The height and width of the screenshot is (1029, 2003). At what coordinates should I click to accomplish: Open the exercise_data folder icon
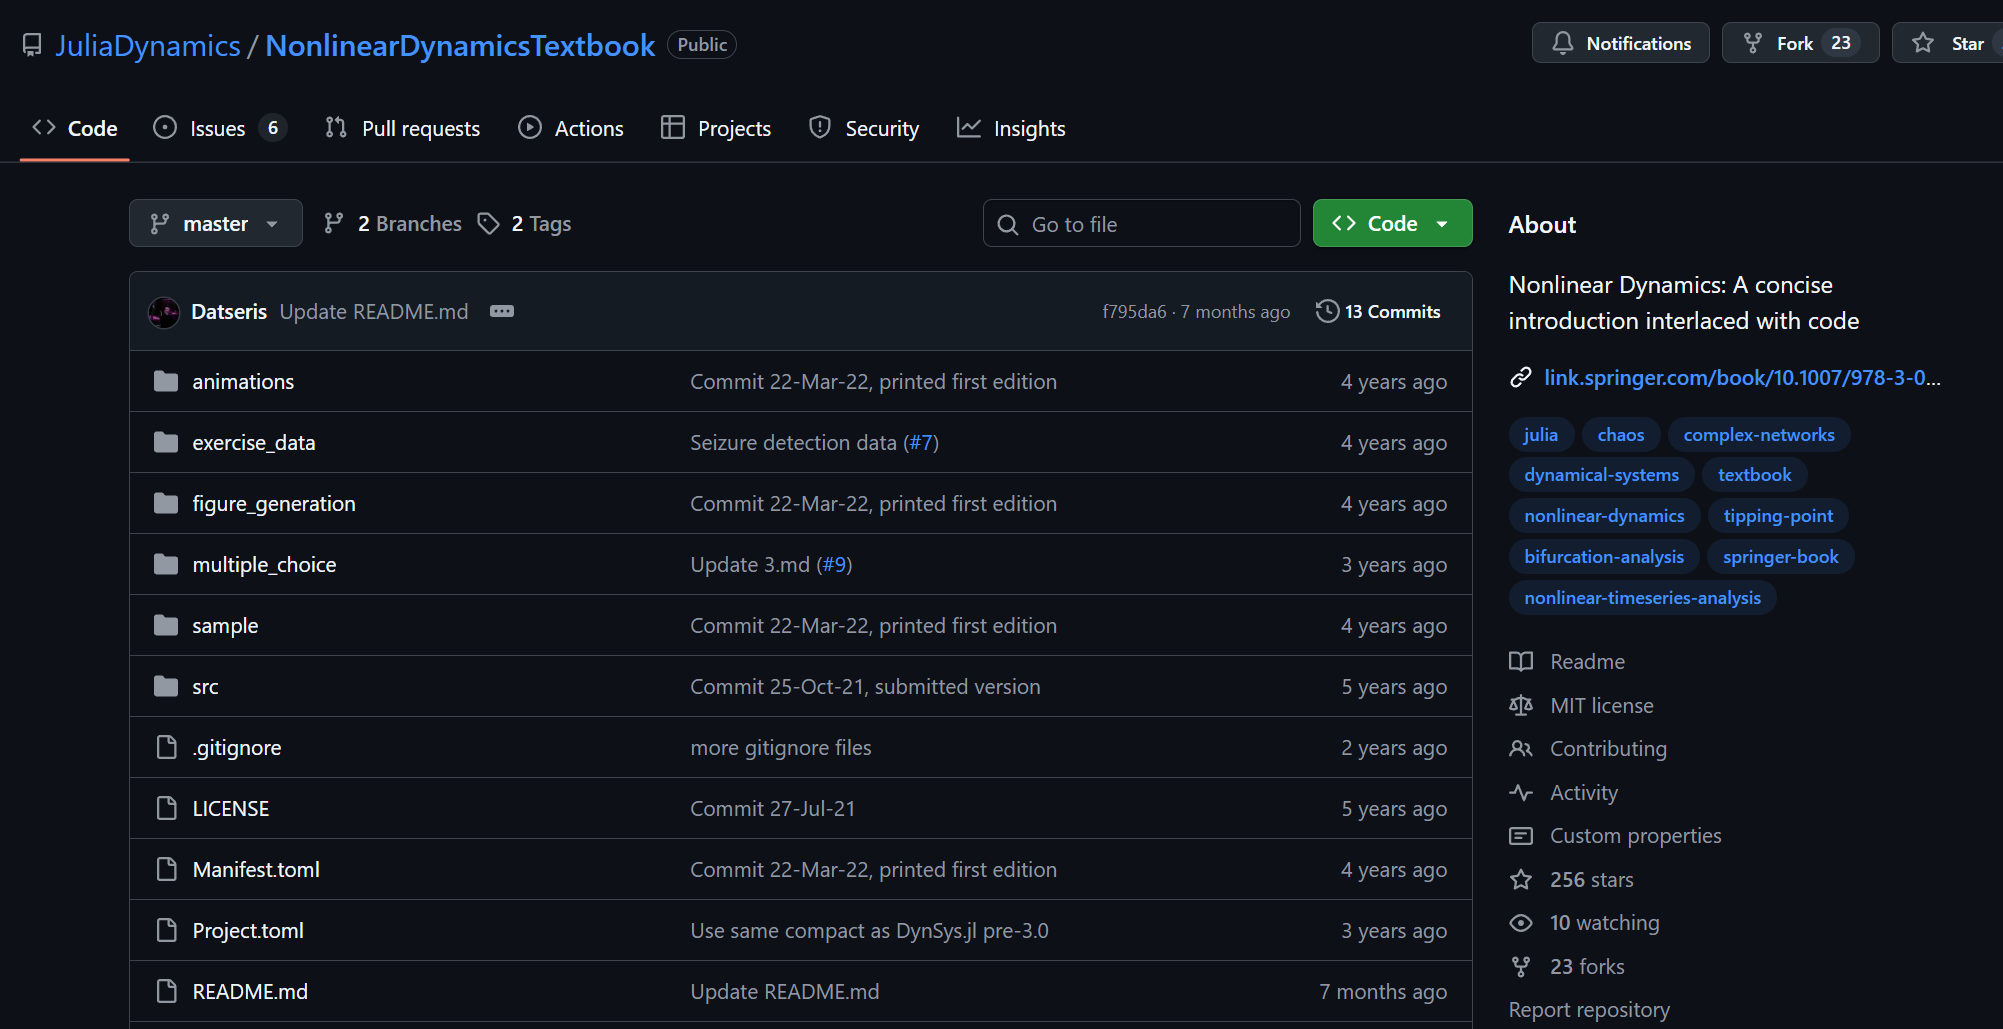166,442
